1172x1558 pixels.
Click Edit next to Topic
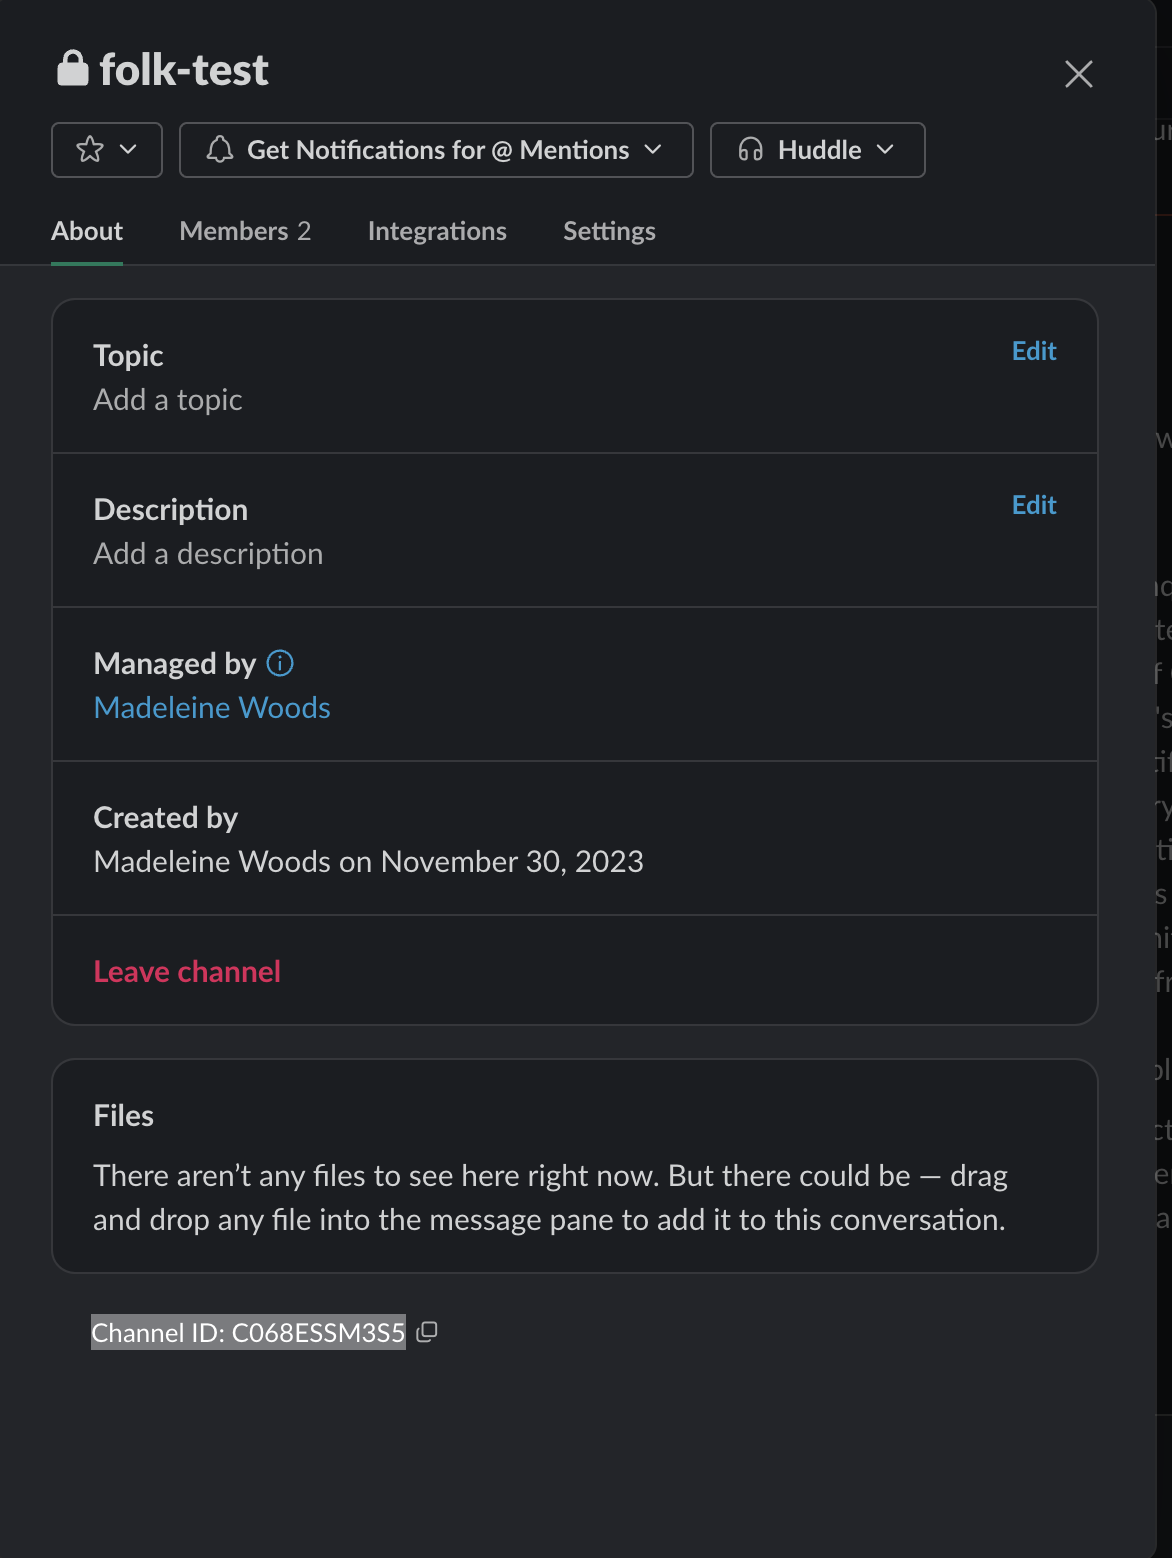[x=1033, y=351]
